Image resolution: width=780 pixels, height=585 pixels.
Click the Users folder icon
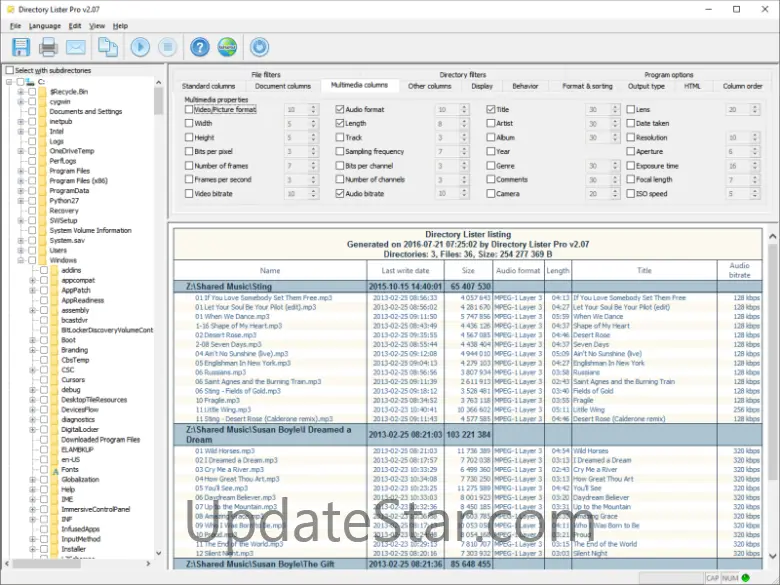[x=42, y=250]
